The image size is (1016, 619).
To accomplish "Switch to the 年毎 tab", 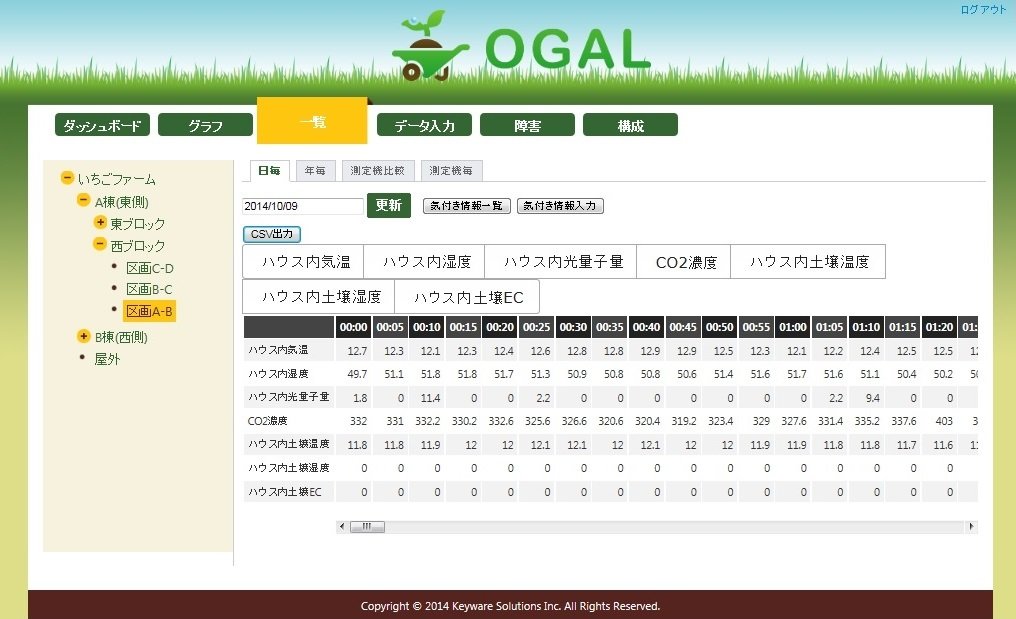I will point(315,171).
